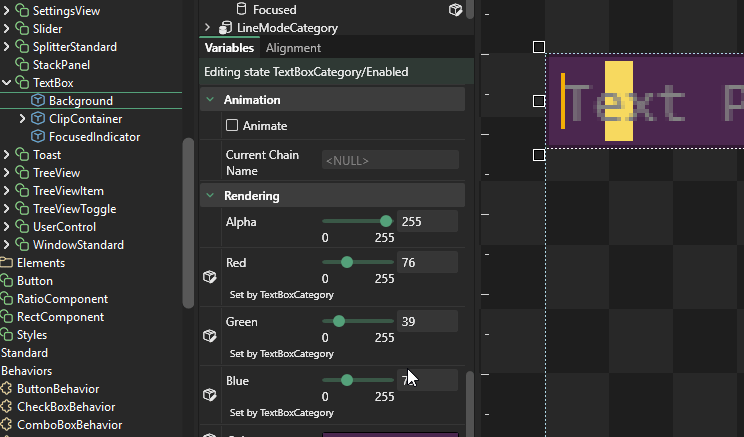Click the cube icon next to Red
The image size is (744, 437).
pos(210,277)
